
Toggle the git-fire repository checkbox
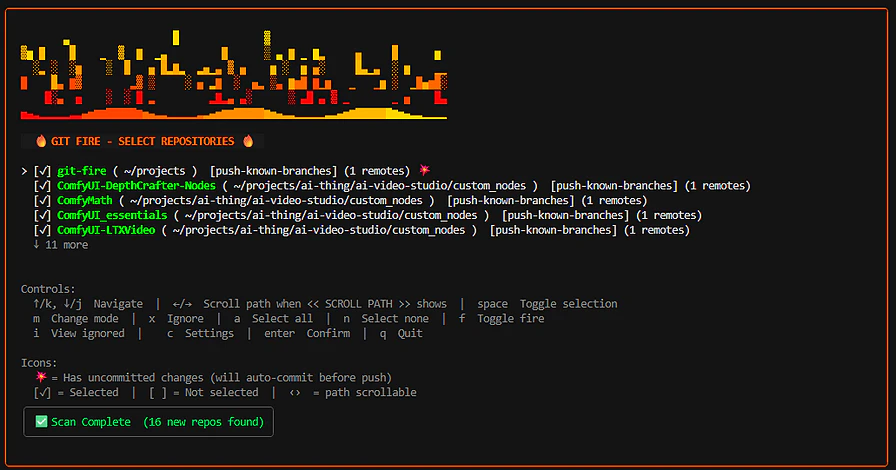click(x=42, y=171)
